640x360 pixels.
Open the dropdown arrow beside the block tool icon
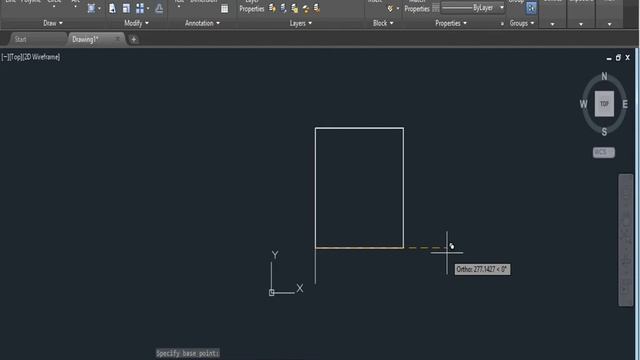(398, 9)
